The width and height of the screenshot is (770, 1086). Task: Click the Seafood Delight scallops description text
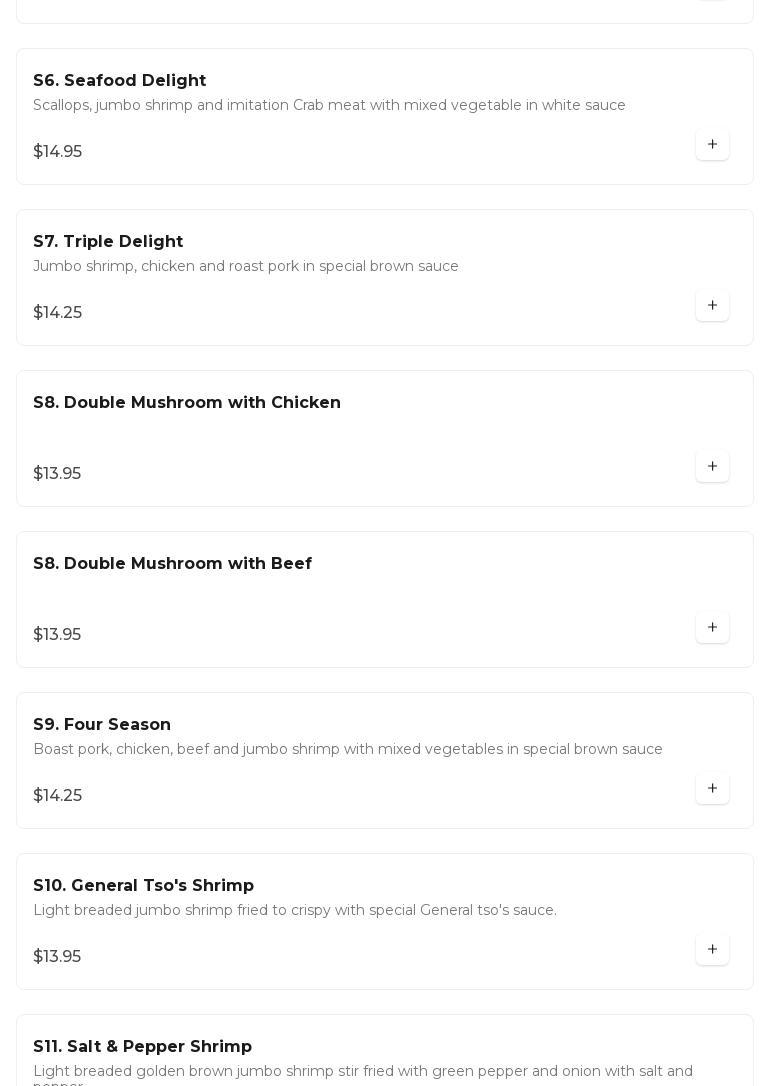pyautogui.click(x=329, y=106)
